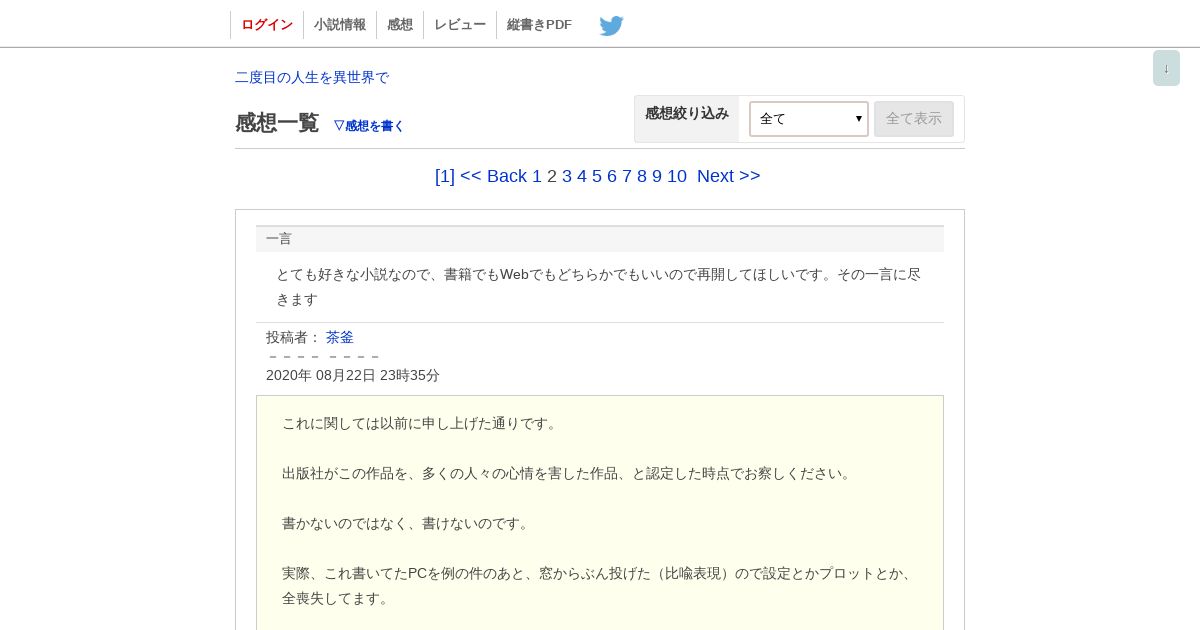Go to comments page 10
This screenshot has width=1200, height=630.
677,176
